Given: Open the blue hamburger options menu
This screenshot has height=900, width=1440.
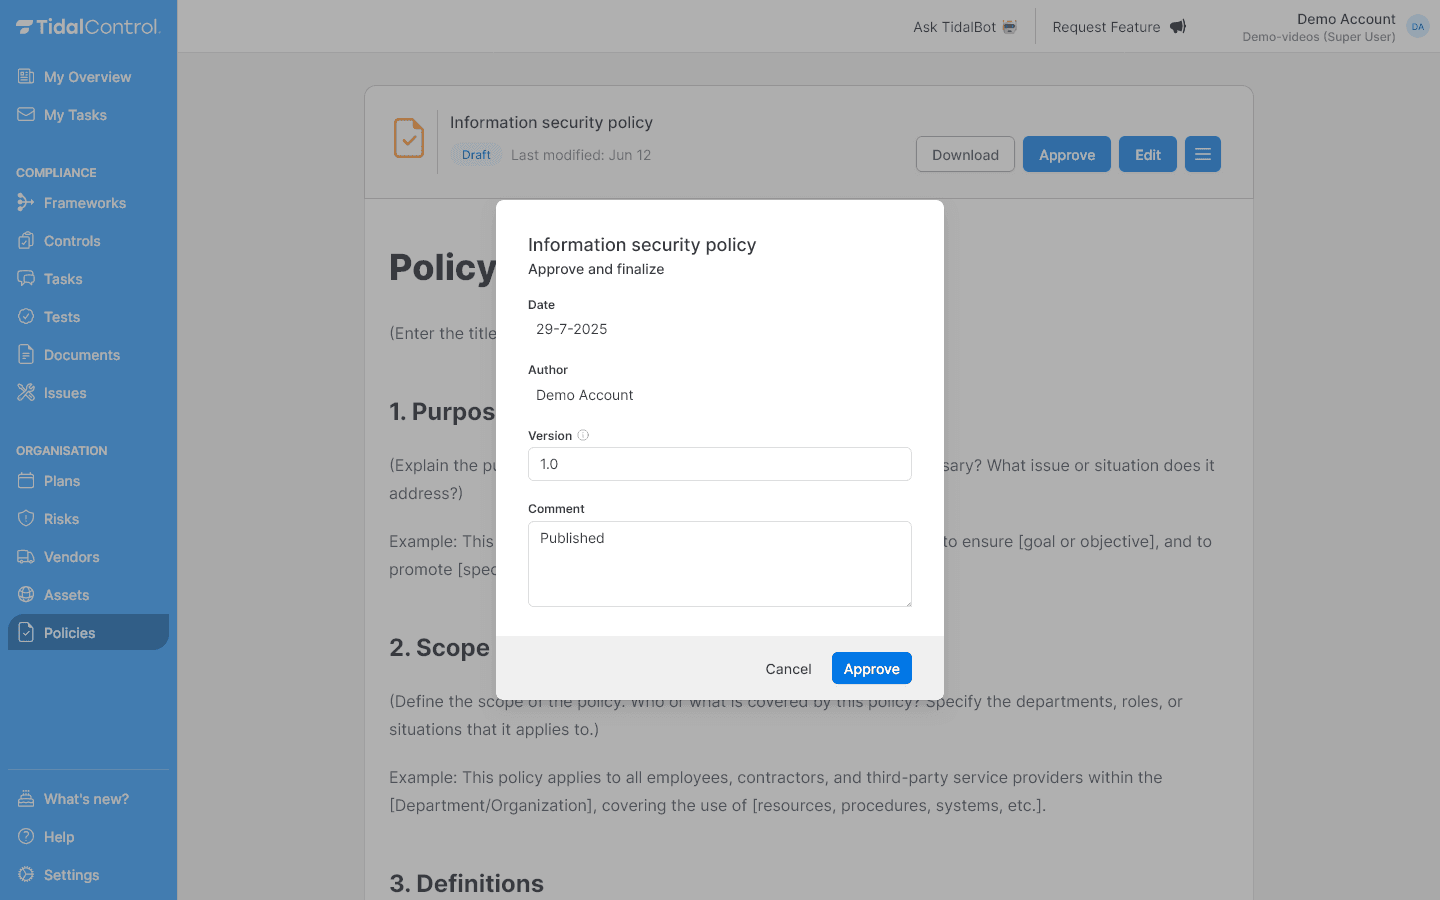Looking at the screenshot, I should click(x=1202, y=154).
